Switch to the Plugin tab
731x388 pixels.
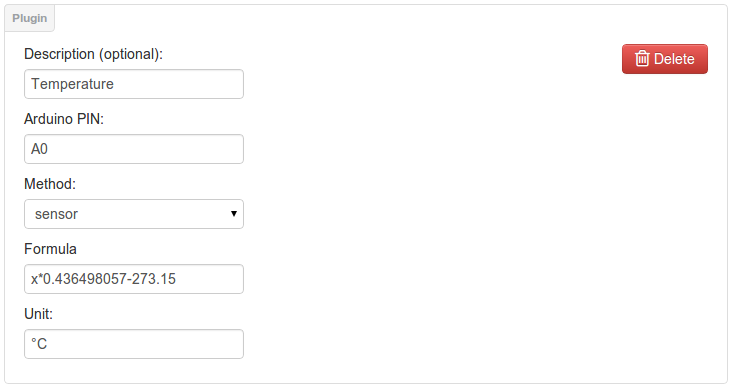pyautogui.click(x=29, y=18)
